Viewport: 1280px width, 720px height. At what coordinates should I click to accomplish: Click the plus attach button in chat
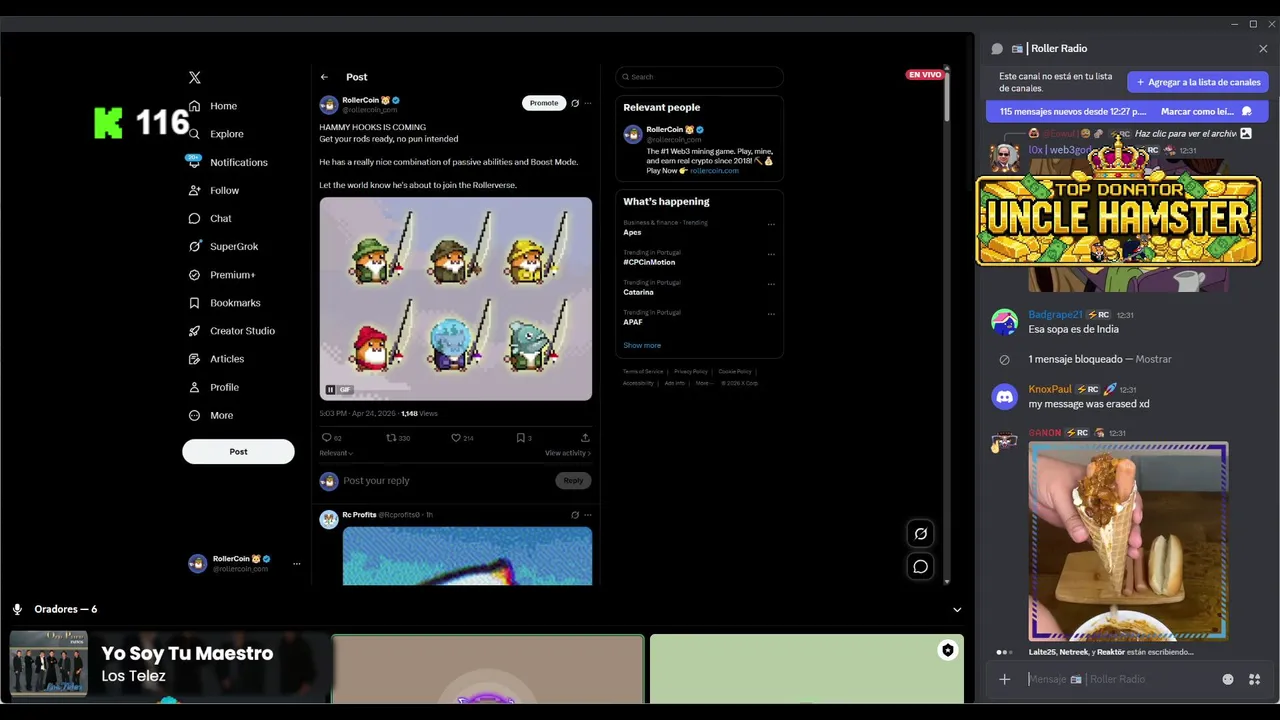coord(1005,680)
